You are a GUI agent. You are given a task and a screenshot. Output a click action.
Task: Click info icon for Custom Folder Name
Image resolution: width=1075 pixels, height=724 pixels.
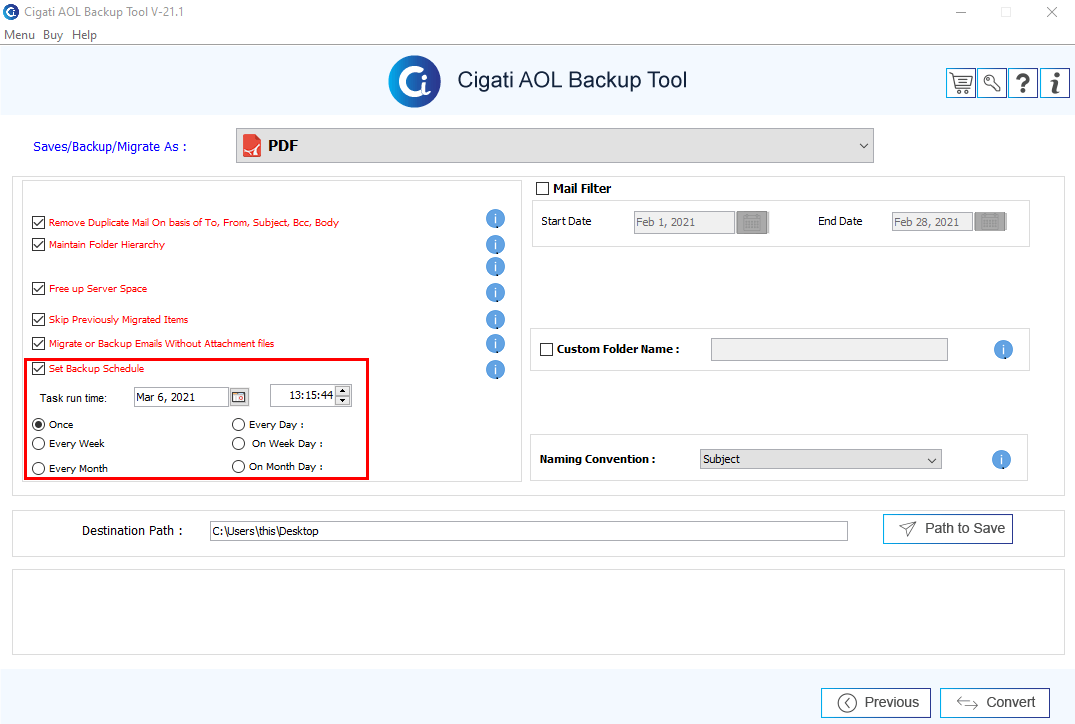[x=1003, y=350]
